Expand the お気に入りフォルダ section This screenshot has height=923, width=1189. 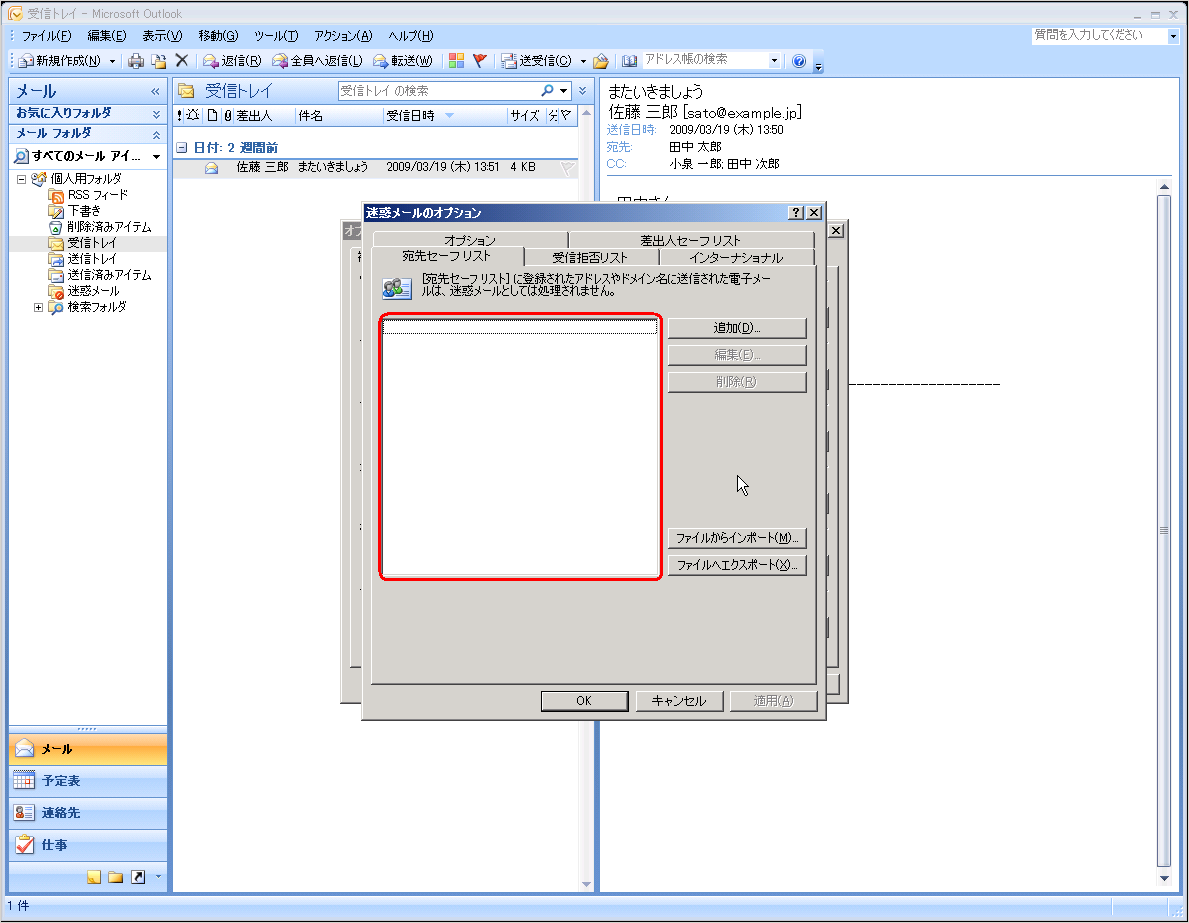(x=156, y=114)
